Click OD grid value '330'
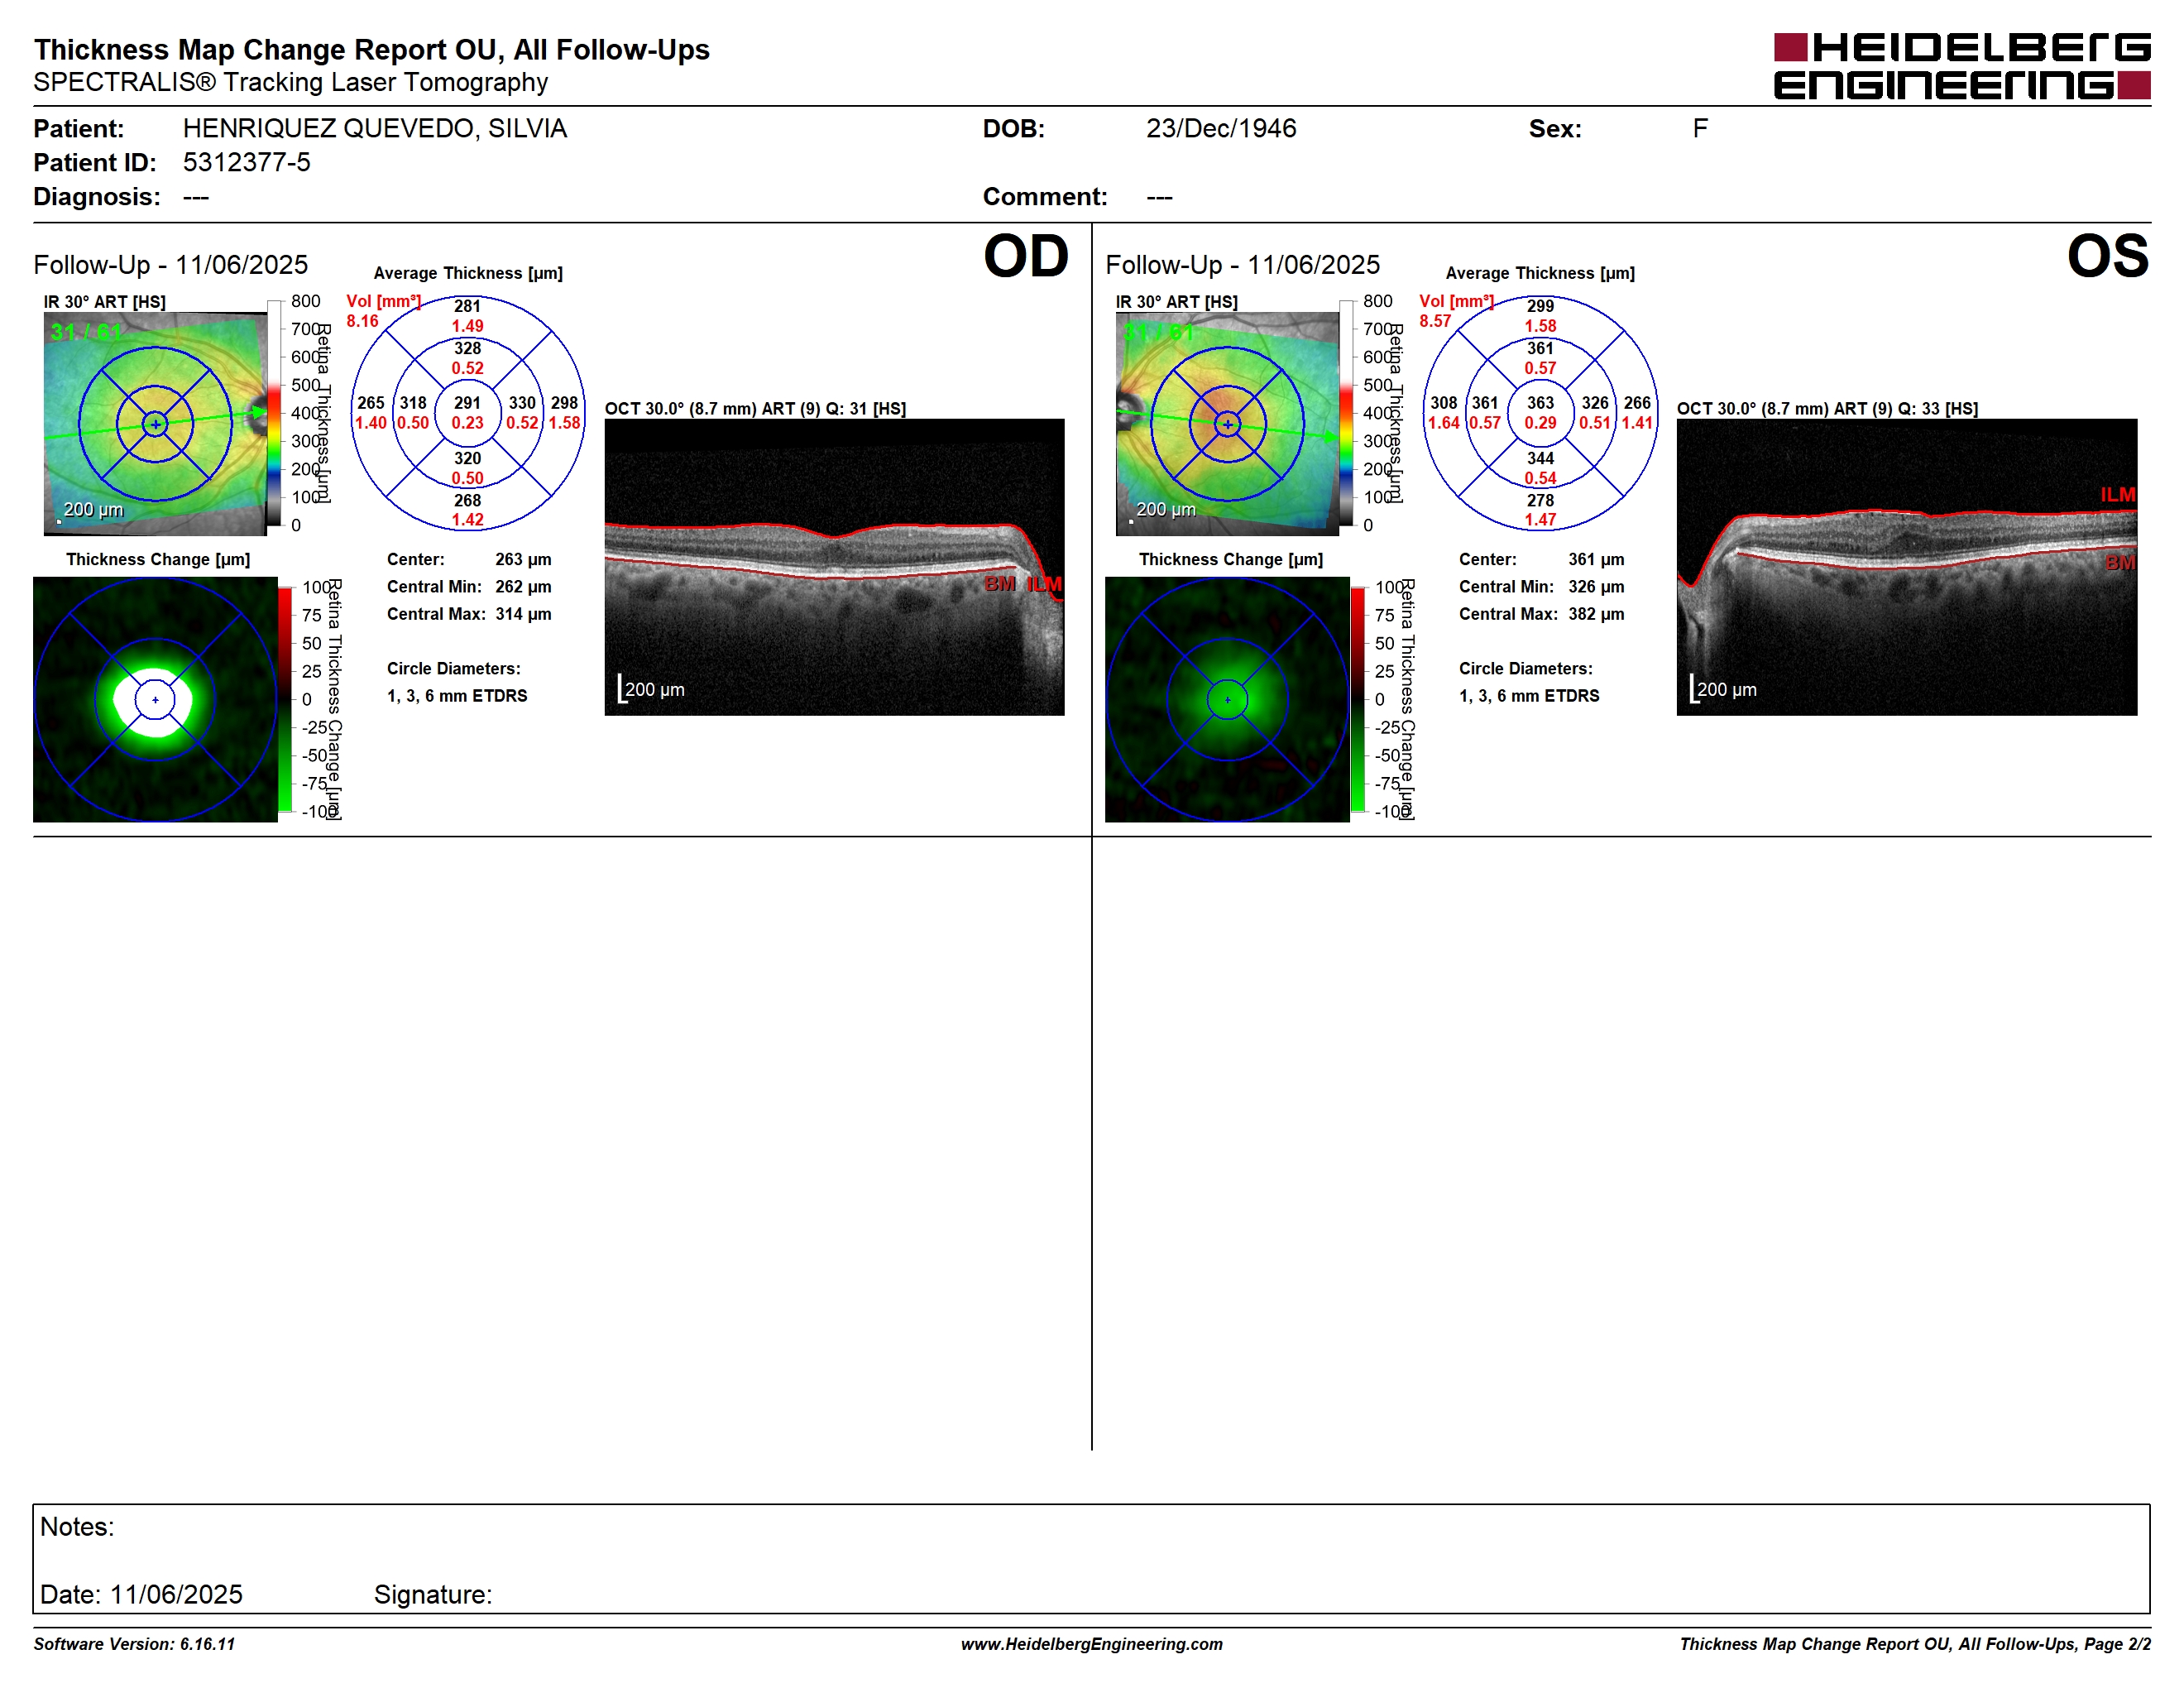Viewport: 2184px width, 1688px height. coord(522,403)
